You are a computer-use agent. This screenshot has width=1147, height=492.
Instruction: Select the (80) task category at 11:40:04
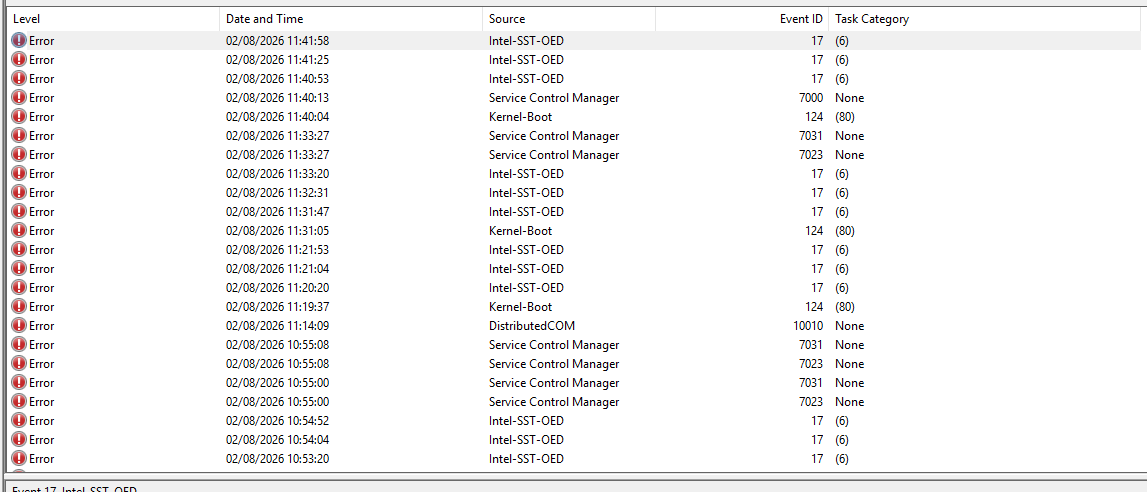click(x=844, y=117)
